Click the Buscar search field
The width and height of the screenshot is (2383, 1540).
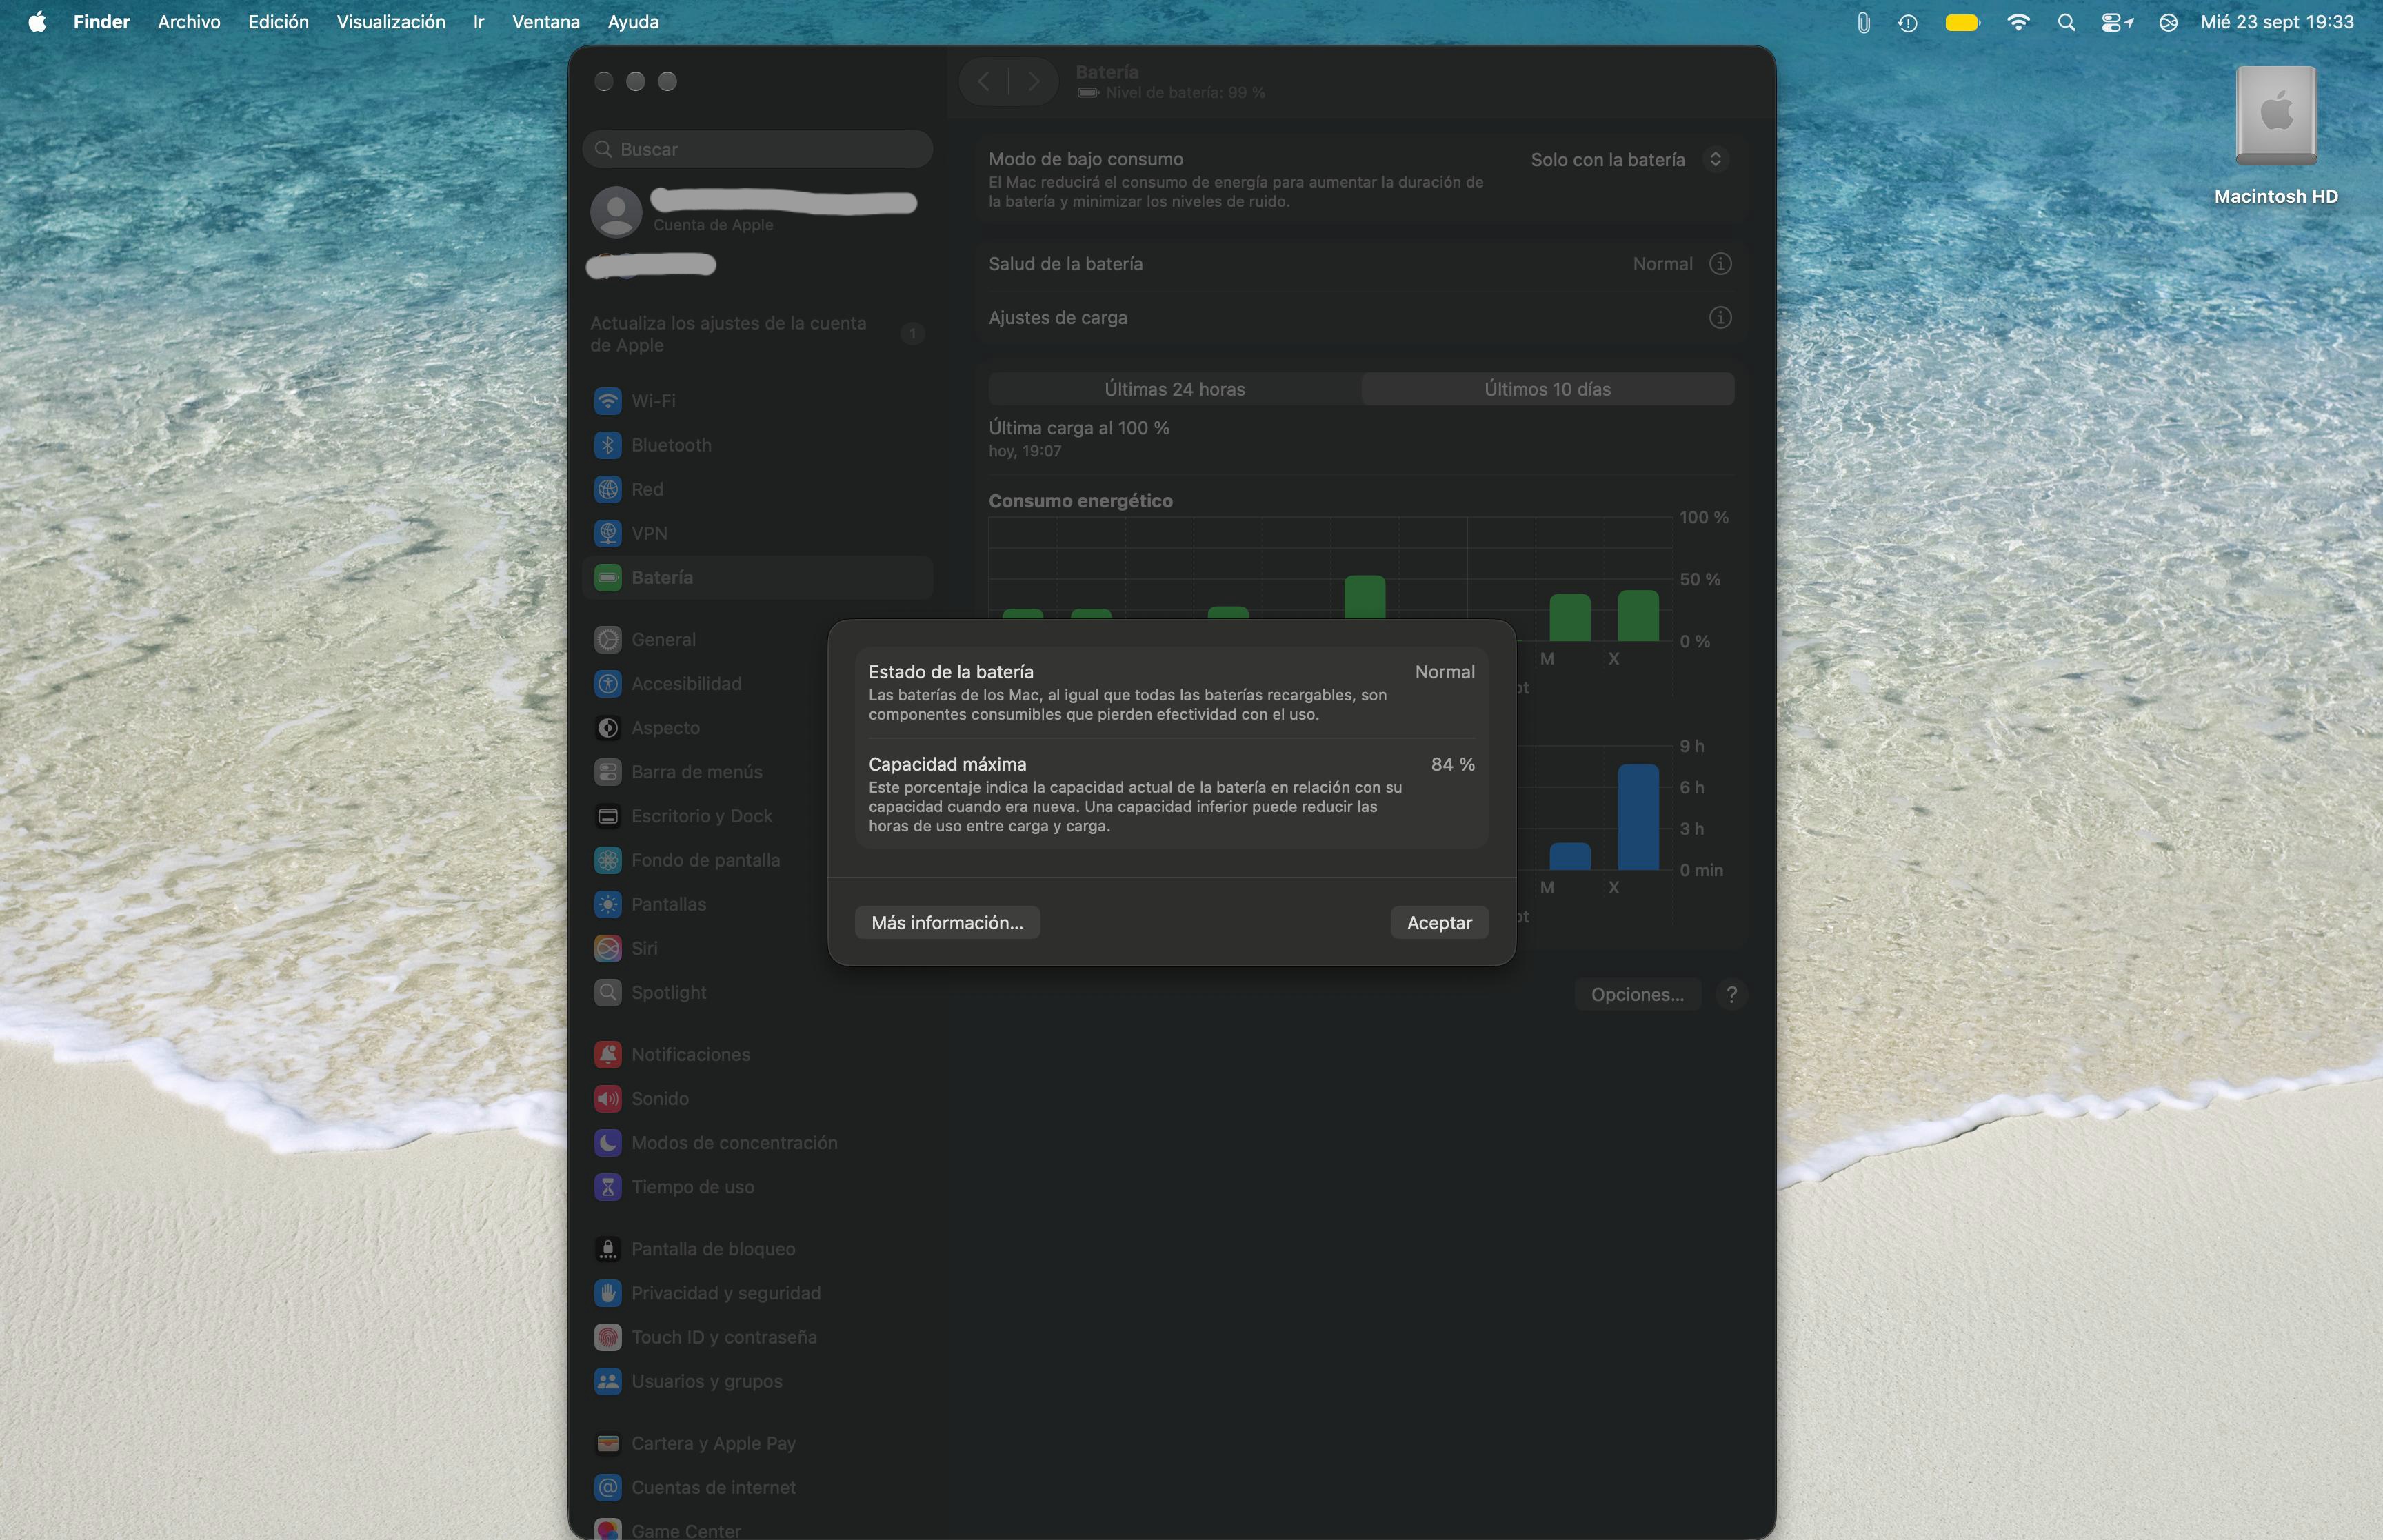point(757,149)
